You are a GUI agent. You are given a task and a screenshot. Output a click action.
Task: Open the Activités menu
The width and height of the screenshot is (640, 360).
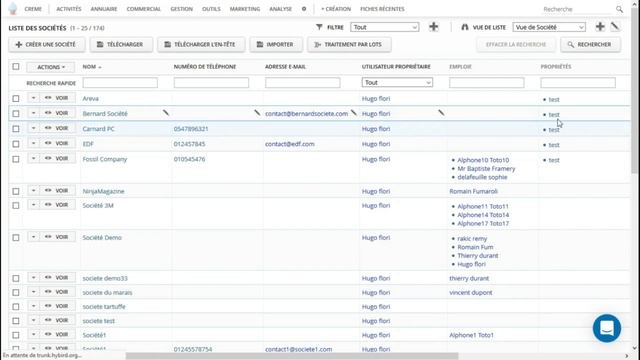coord(69,9)
